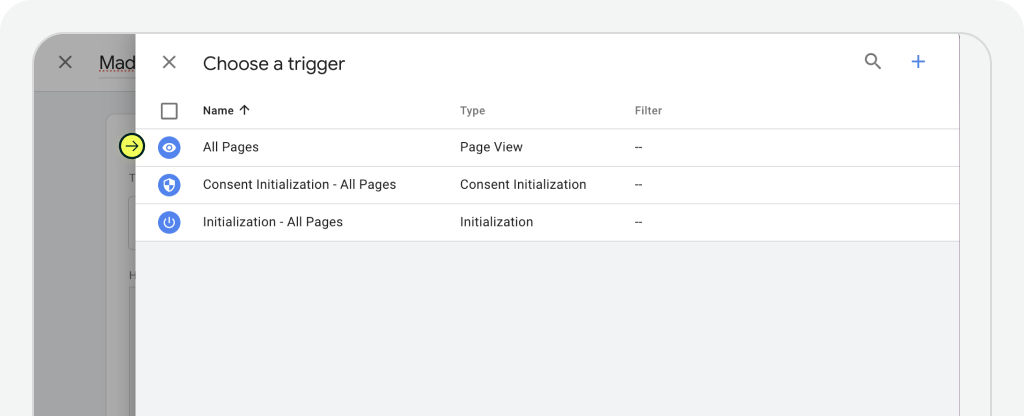This screenshot has height=416, width=1024.
Task: Close the background tag editor with X
Action: tap(65, 62)
